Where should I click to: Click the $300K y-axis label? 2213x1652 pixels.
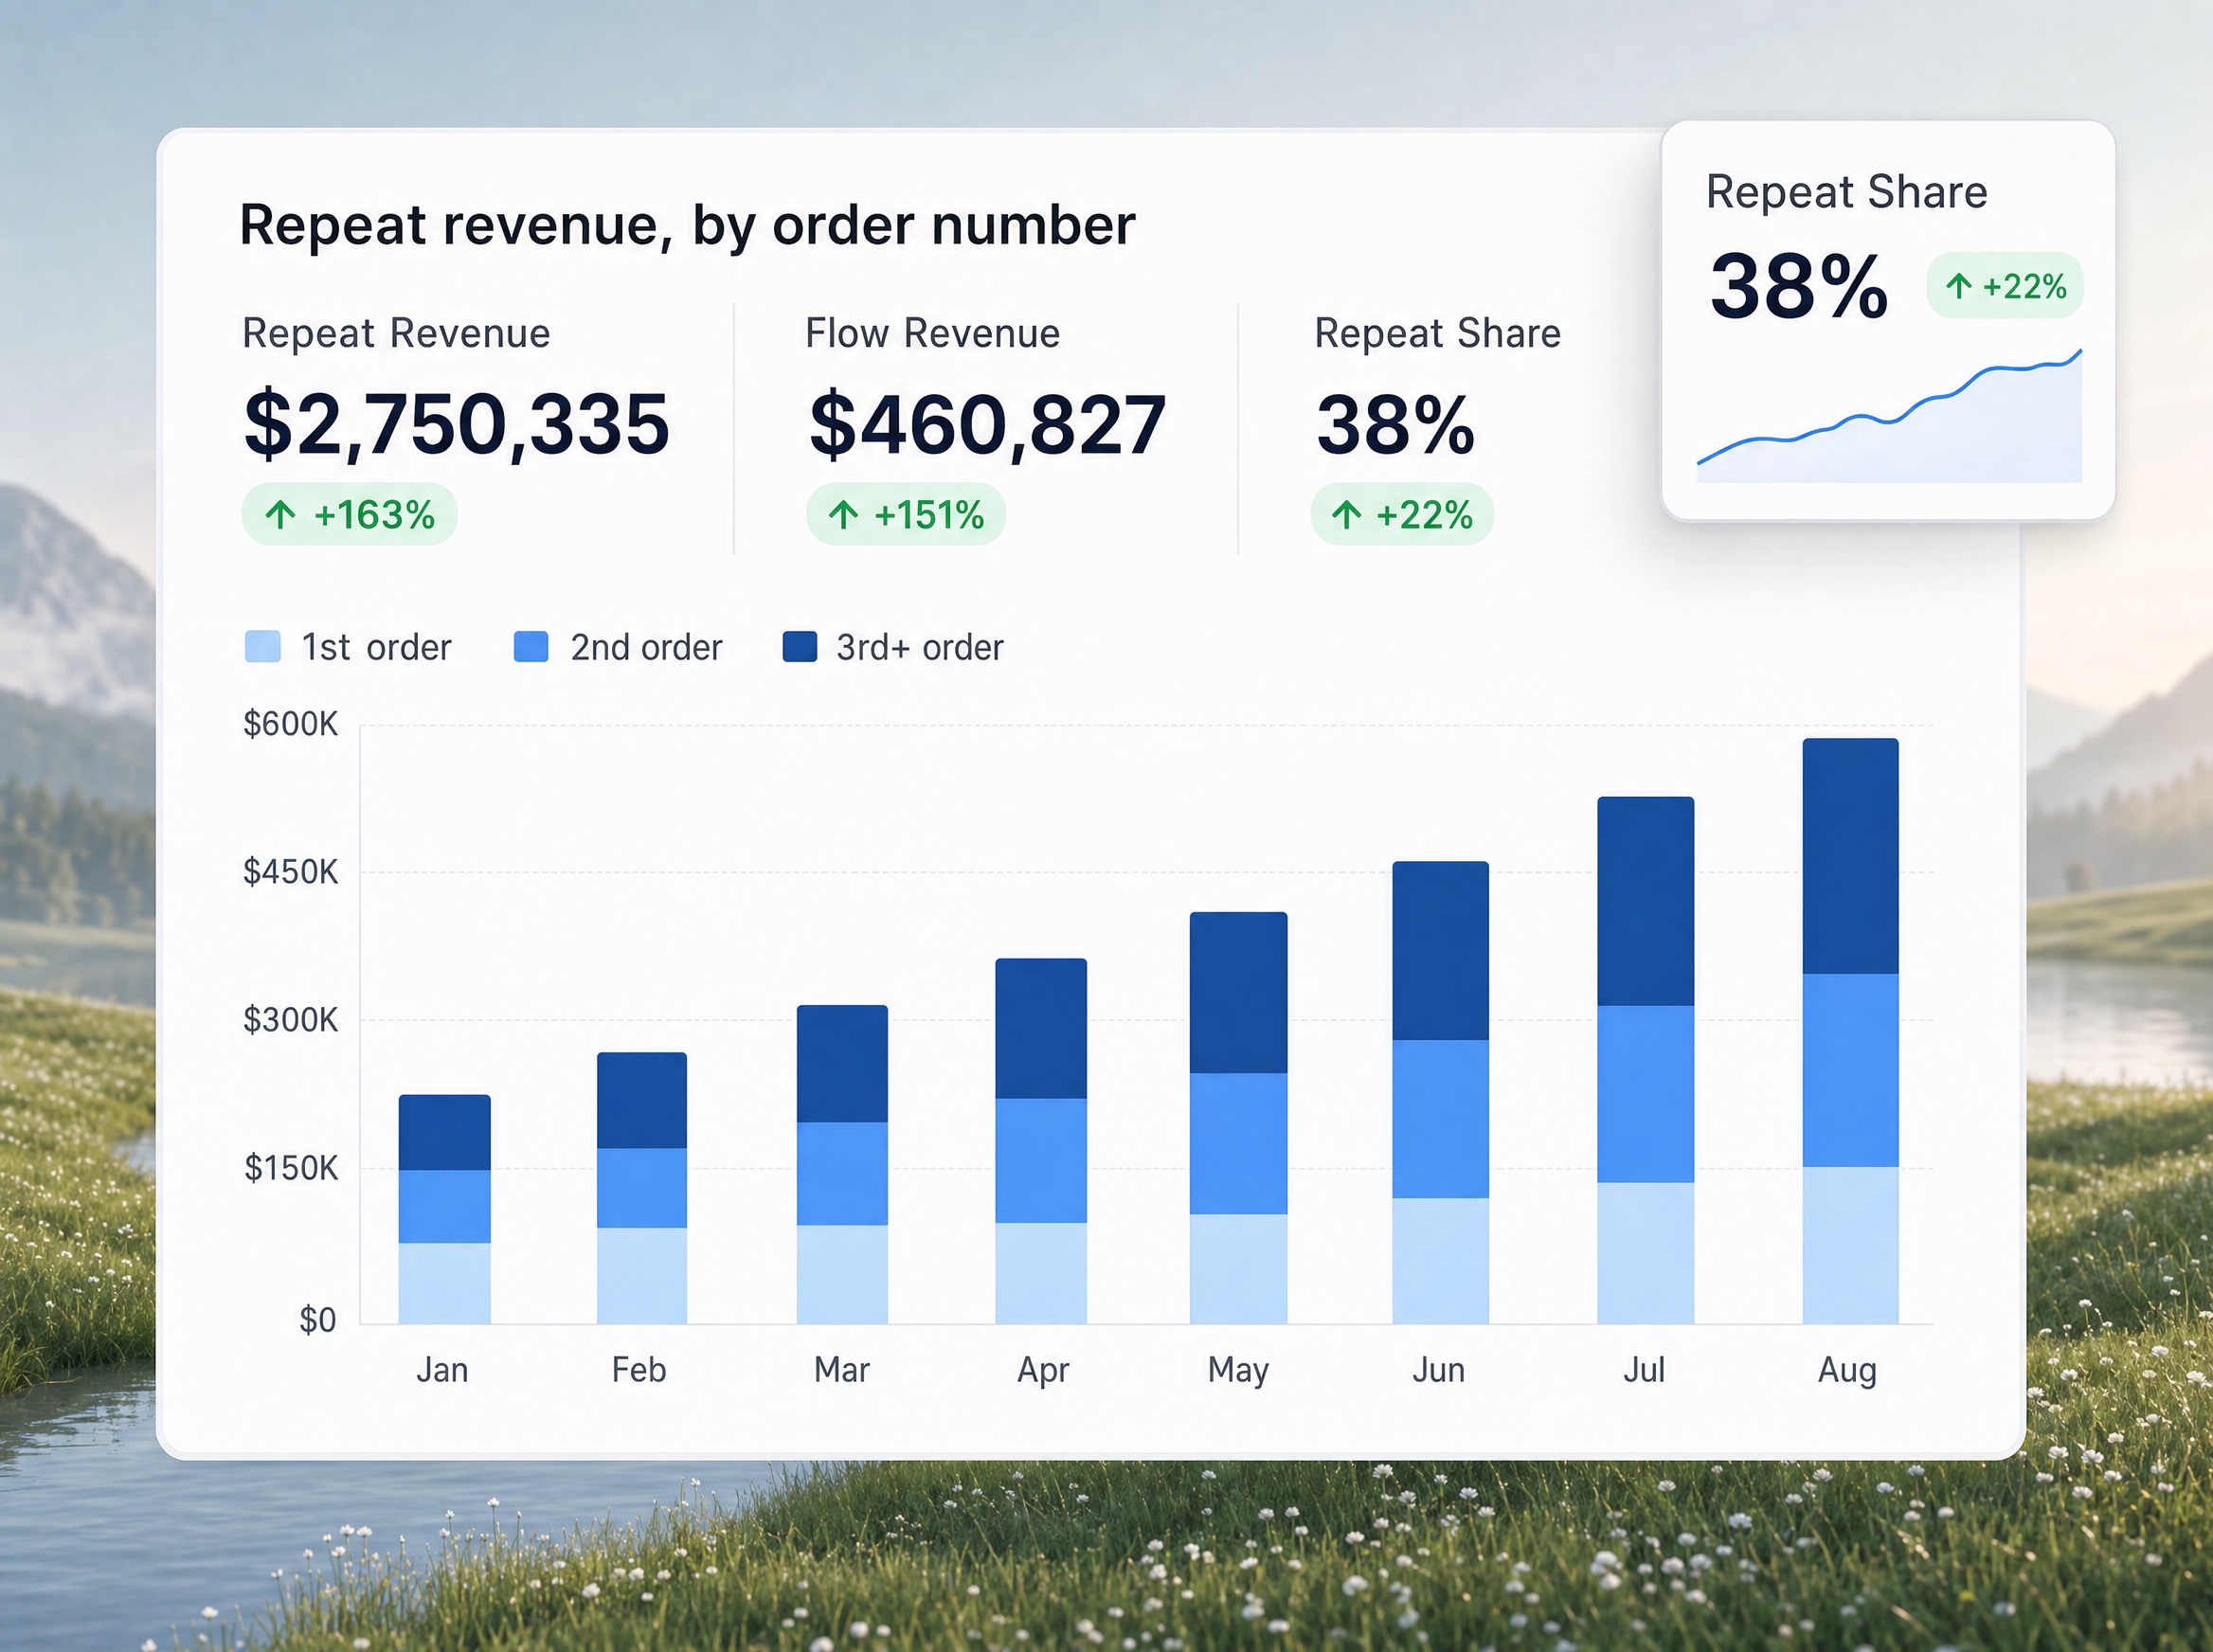(x=291, y=1020)
